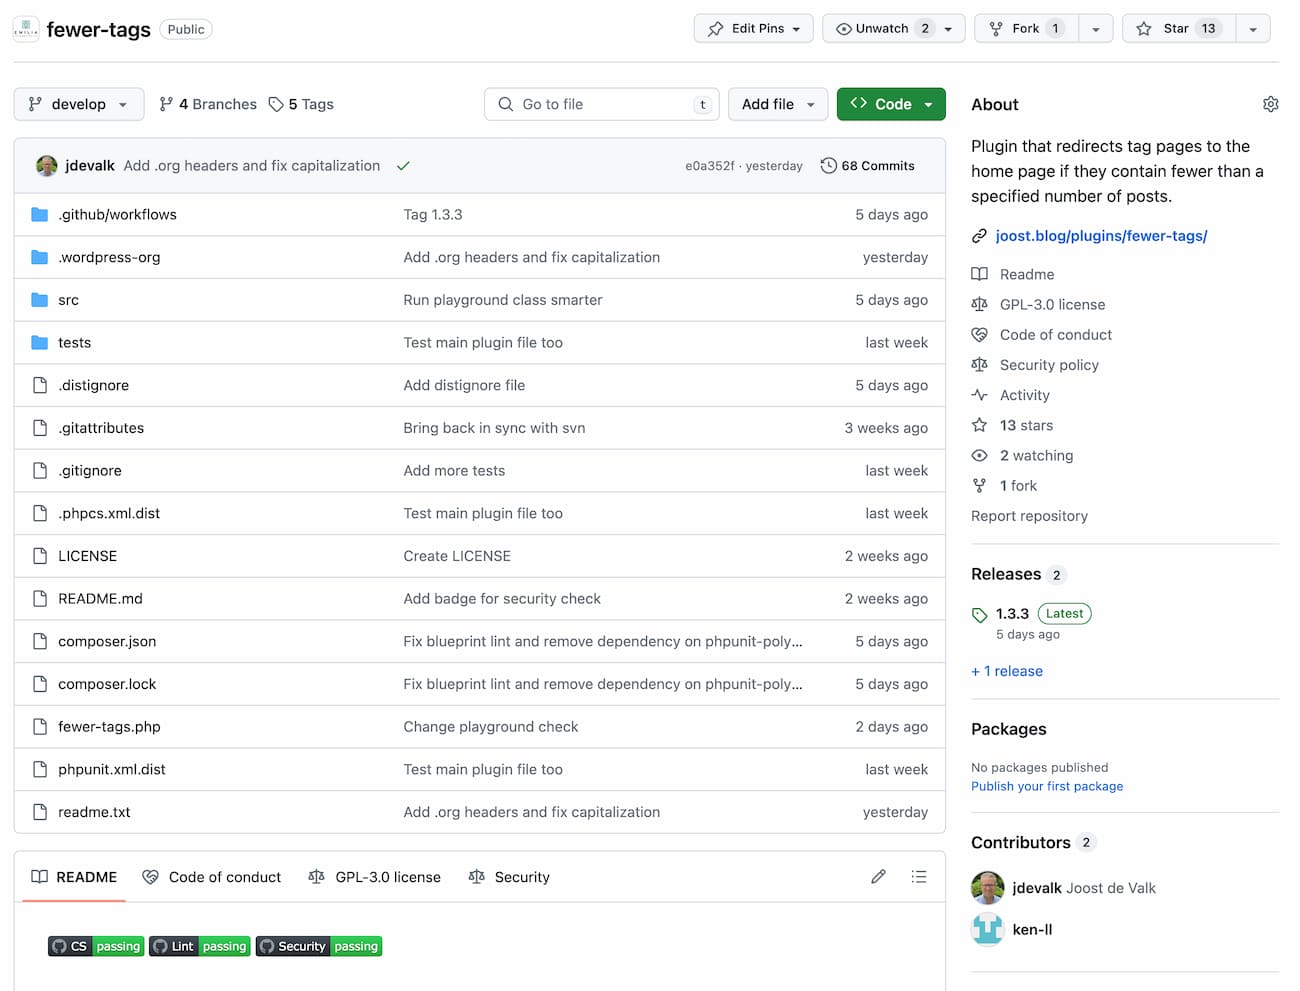Select the pencil icon to edit the README
This screenshot has height=991, width=1300.
[878, 877]
